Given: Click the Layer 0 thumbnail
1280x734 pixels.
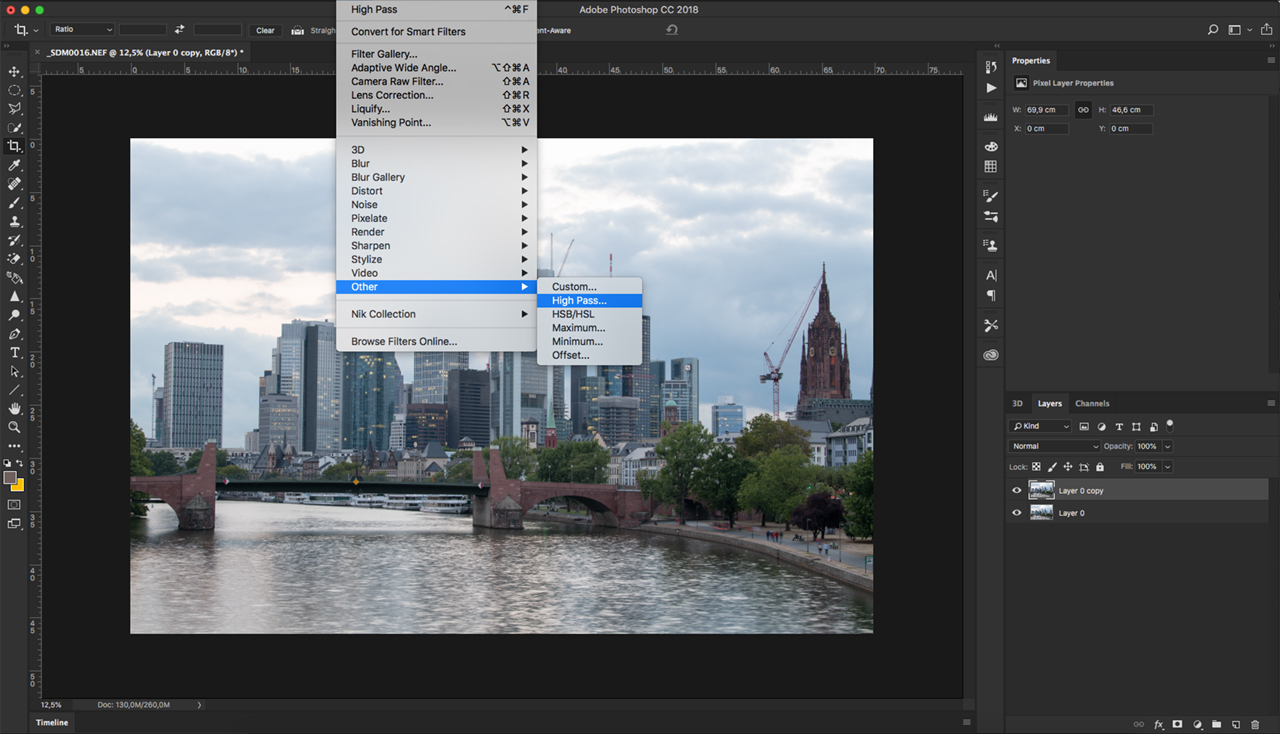Looking at the screenshot, I should (x=1041, y=513).
